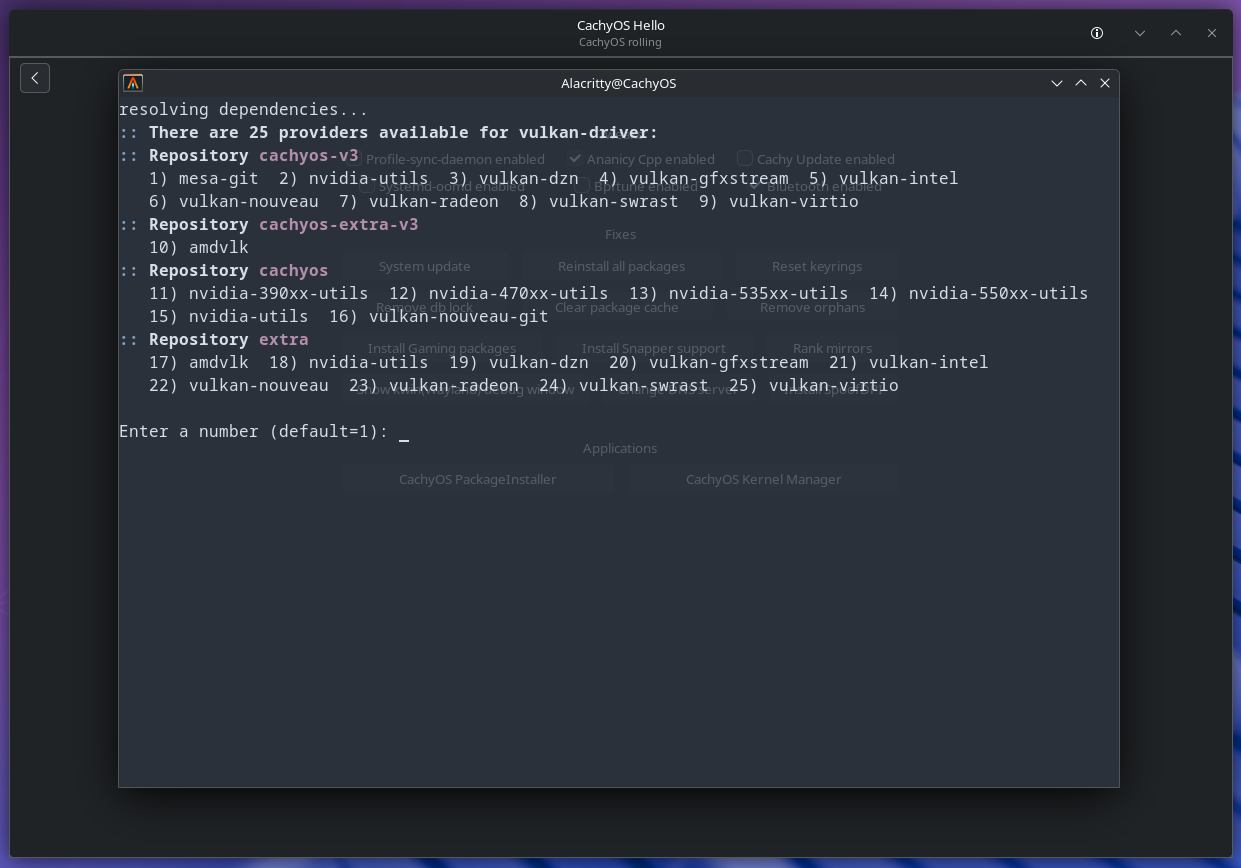Image resolution: width=1241 pixels, height=868 pixels.
Task: Open the Alacritty titlebar dropdown chevron
Action: tap(1057, 83)
